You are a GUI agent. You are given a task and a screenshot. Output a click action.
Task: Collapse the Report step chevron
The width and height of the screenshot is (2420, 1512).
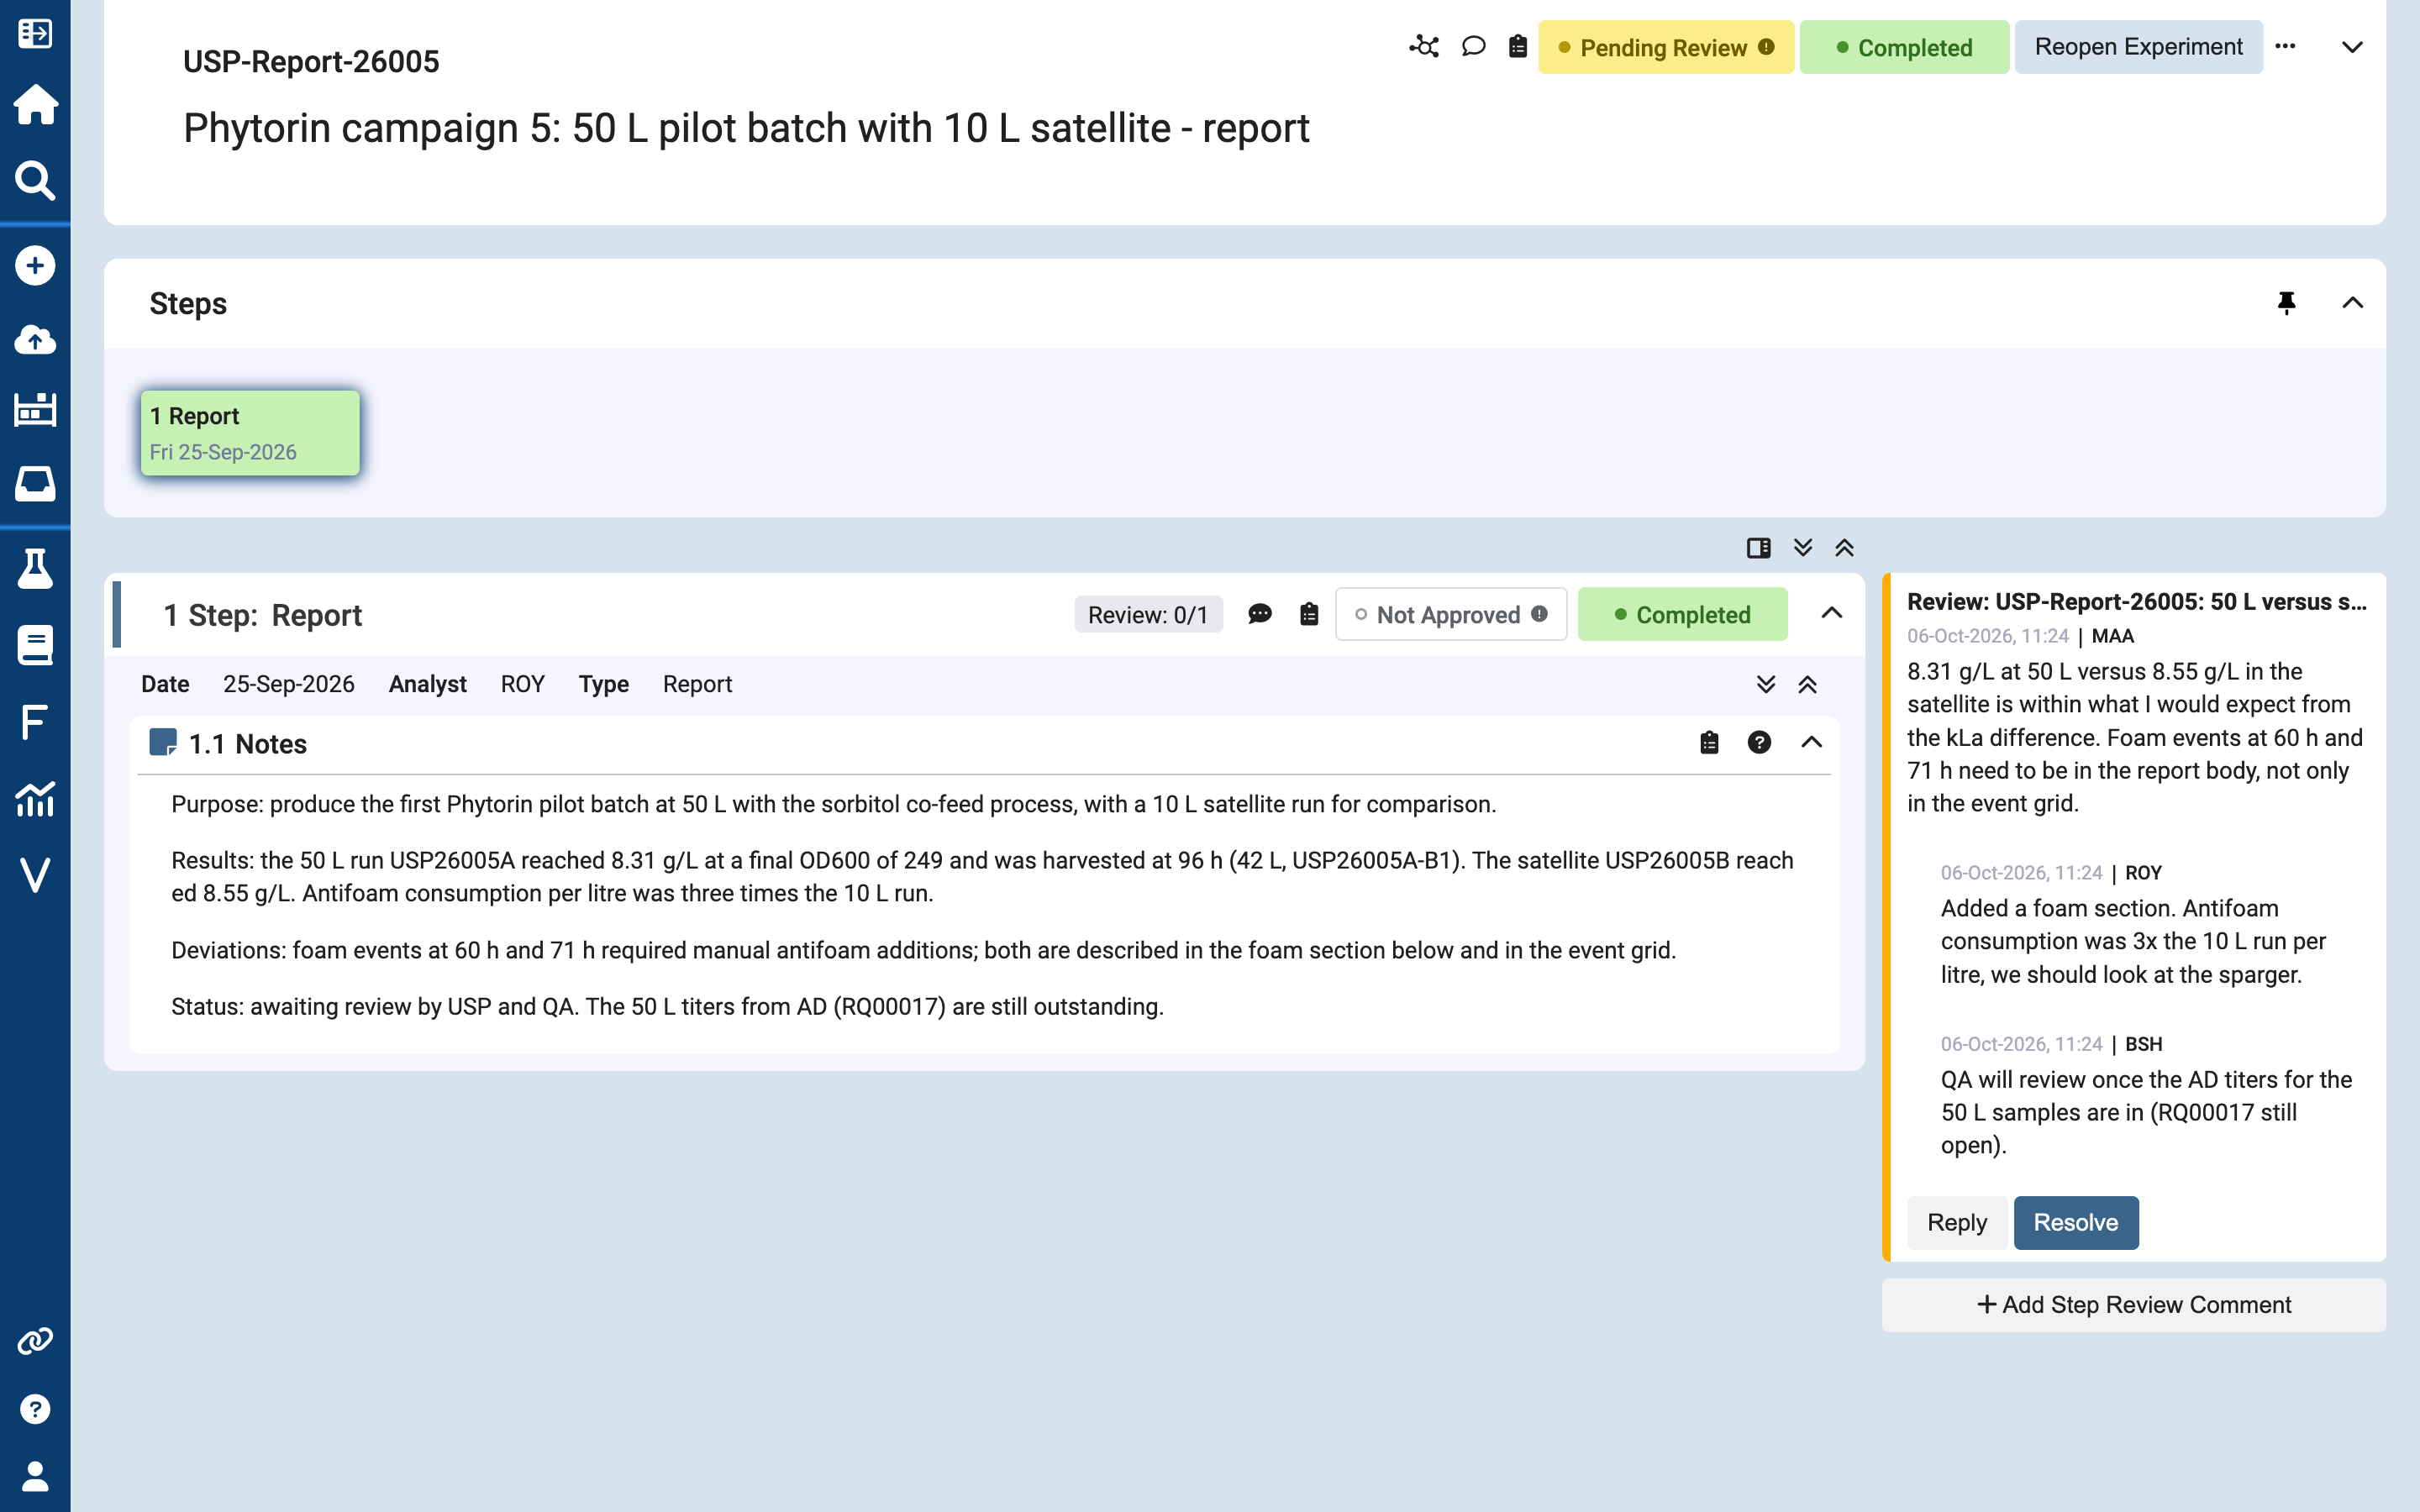coord(1831,614)
